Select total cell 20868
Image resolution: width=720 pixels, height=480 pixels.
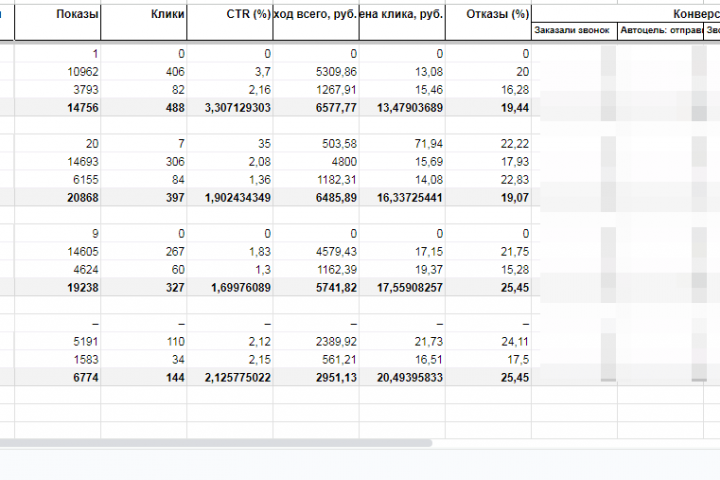point(57,198)
